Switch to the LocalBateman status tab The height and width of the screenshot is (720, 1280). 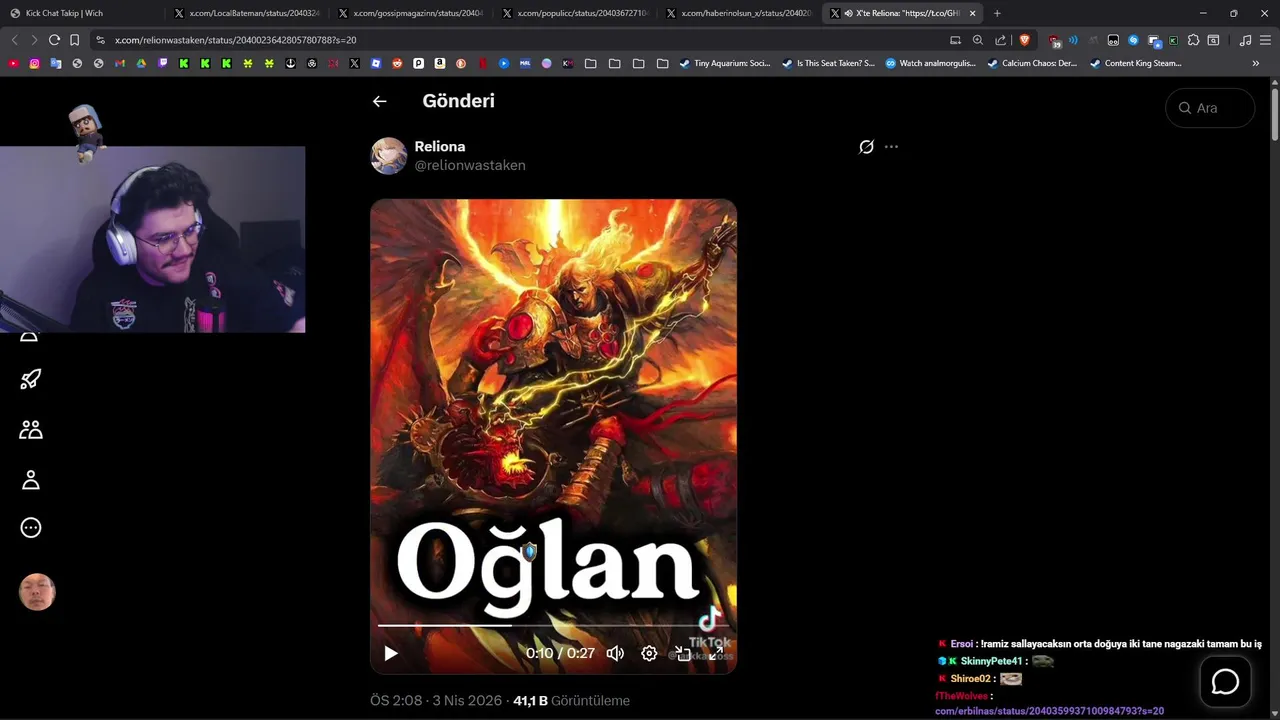(x=246, y=13)
